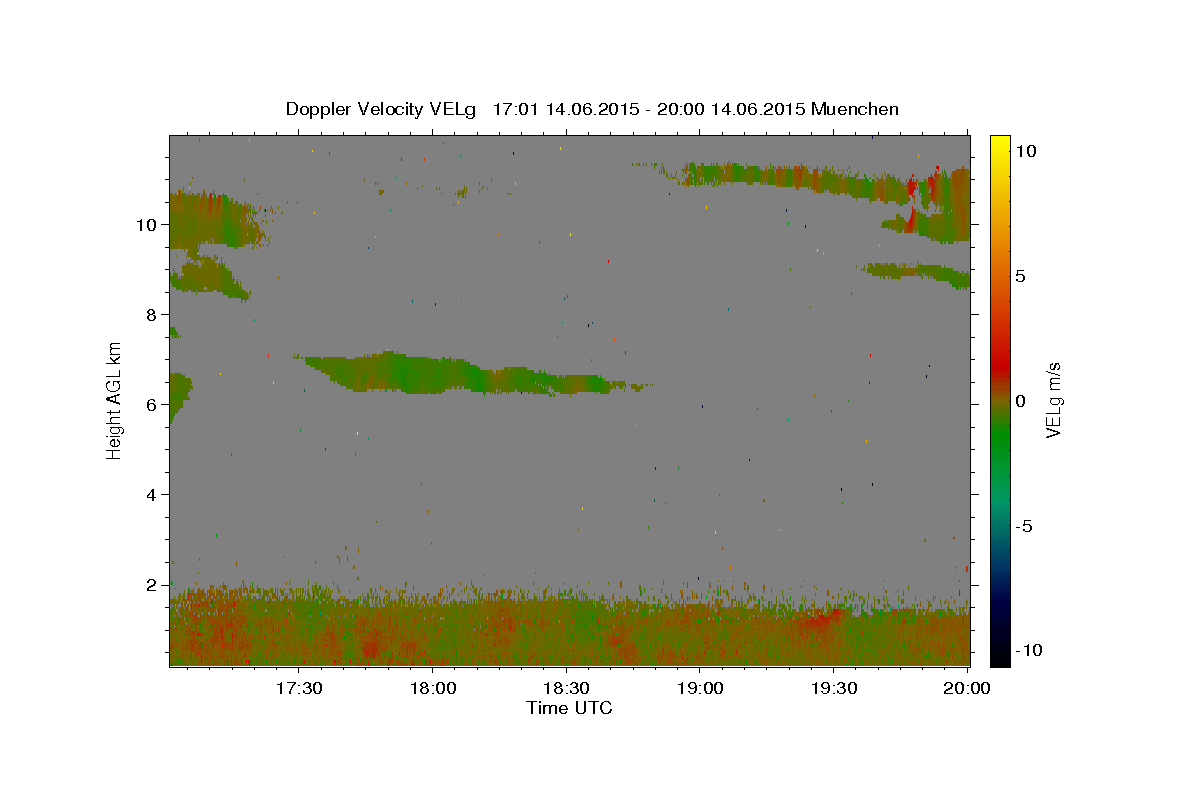Image resolution: width=1200 pixels, height=800 pixels.
Task: Click the 17:30 time tick label
Action: click(299, 689)
